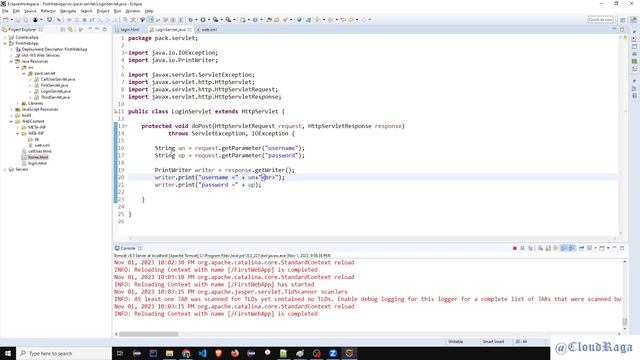Select login.html in Project Explorer tree
The height and width of the screenshot is (360, 640).
point(37,163)
